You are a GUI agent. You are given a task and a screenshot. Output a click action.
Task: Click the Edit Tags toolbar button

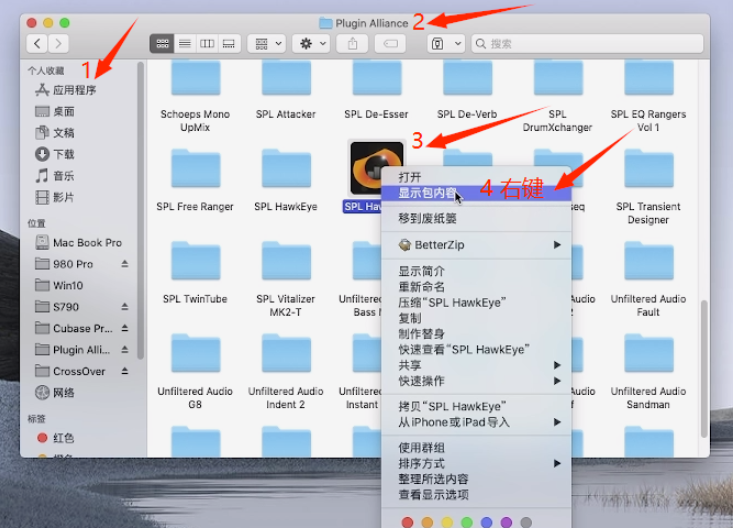click(x=390, y=43)
